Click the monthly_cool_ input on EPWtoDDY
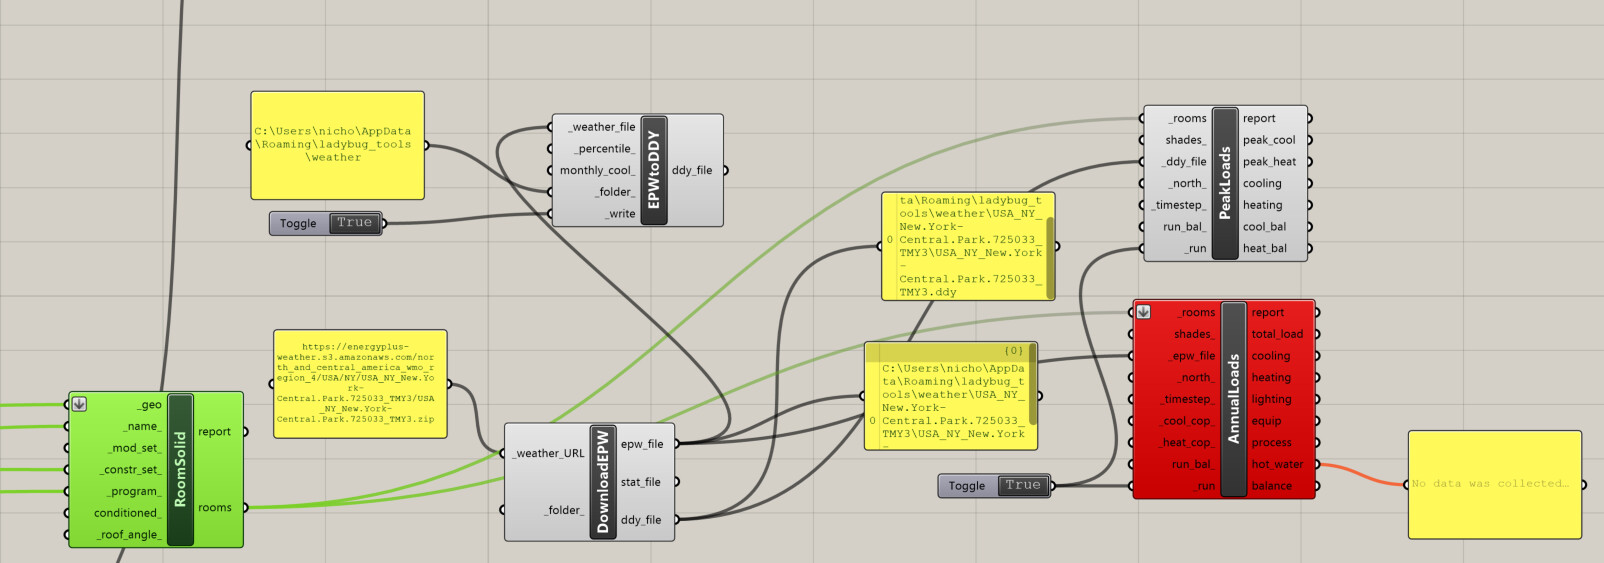Viewport: 1604px width, 563px height. point(598,170)
